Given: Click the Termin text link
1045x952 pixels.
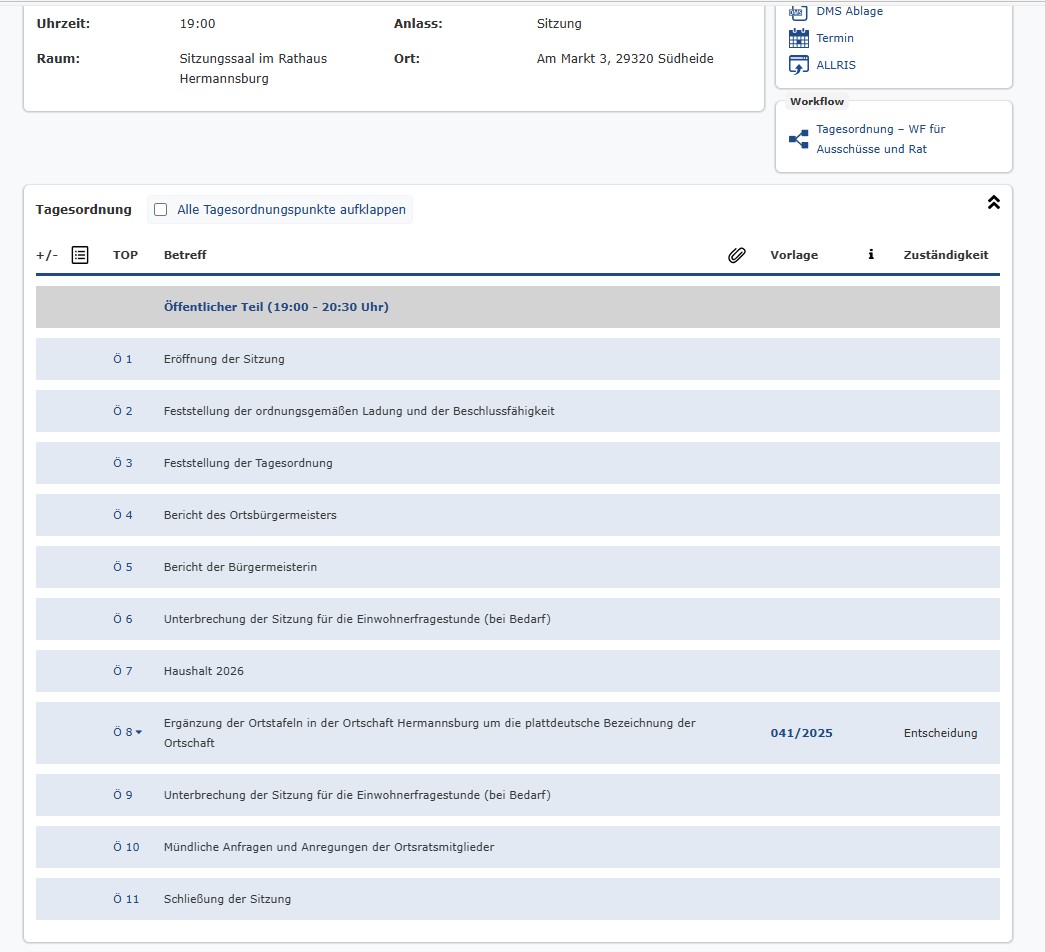Looking at the screenshot, I should (834, 38).
